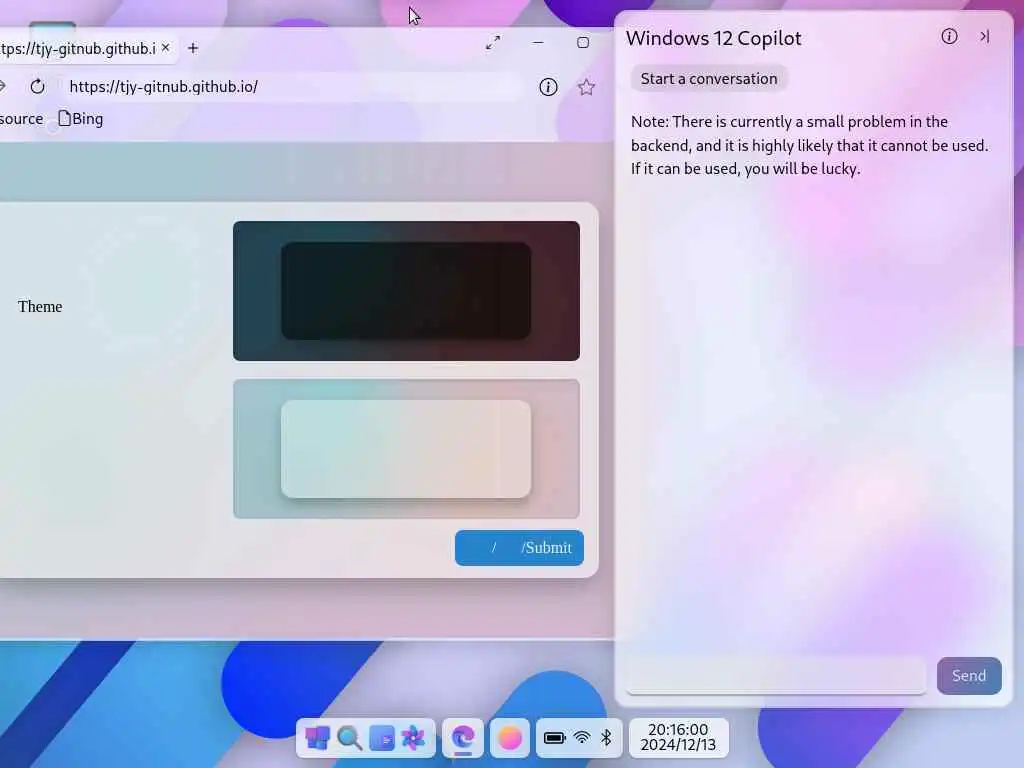
Task: Collapse the Copilot side panel
Action: click(x=985, y=37)
